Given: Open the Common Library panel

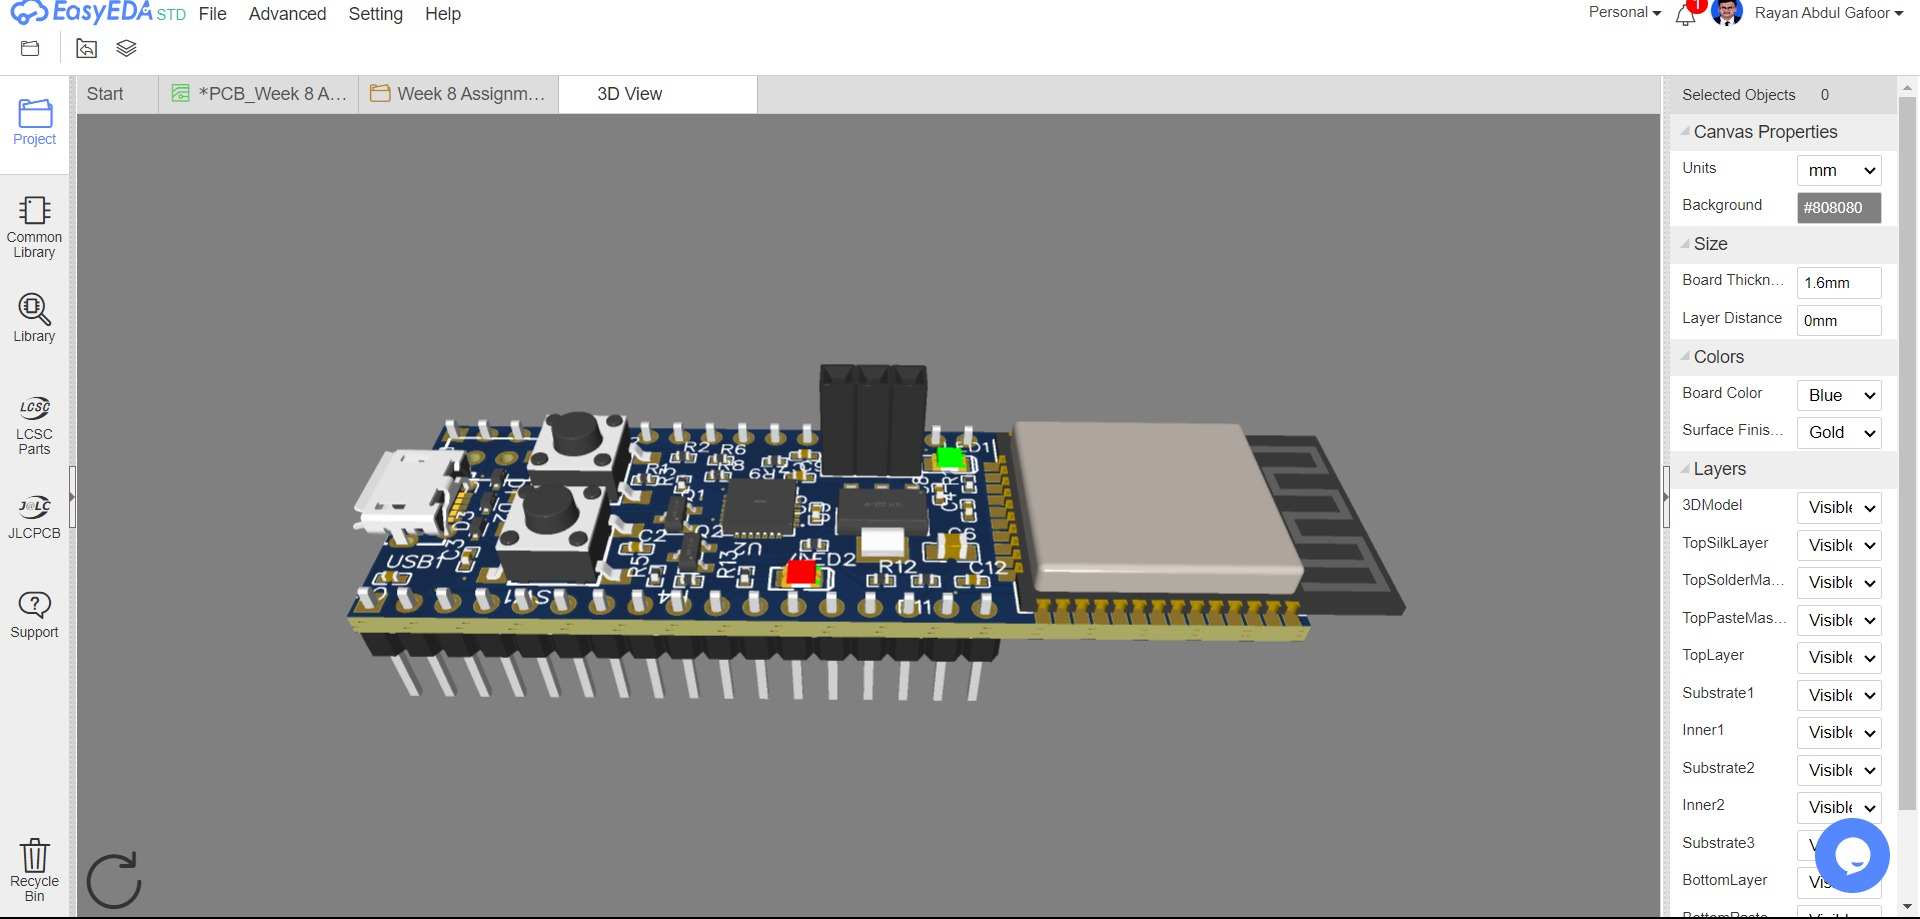Looking at the screenshot, I should pyautogui.click(x=34, y=227).
